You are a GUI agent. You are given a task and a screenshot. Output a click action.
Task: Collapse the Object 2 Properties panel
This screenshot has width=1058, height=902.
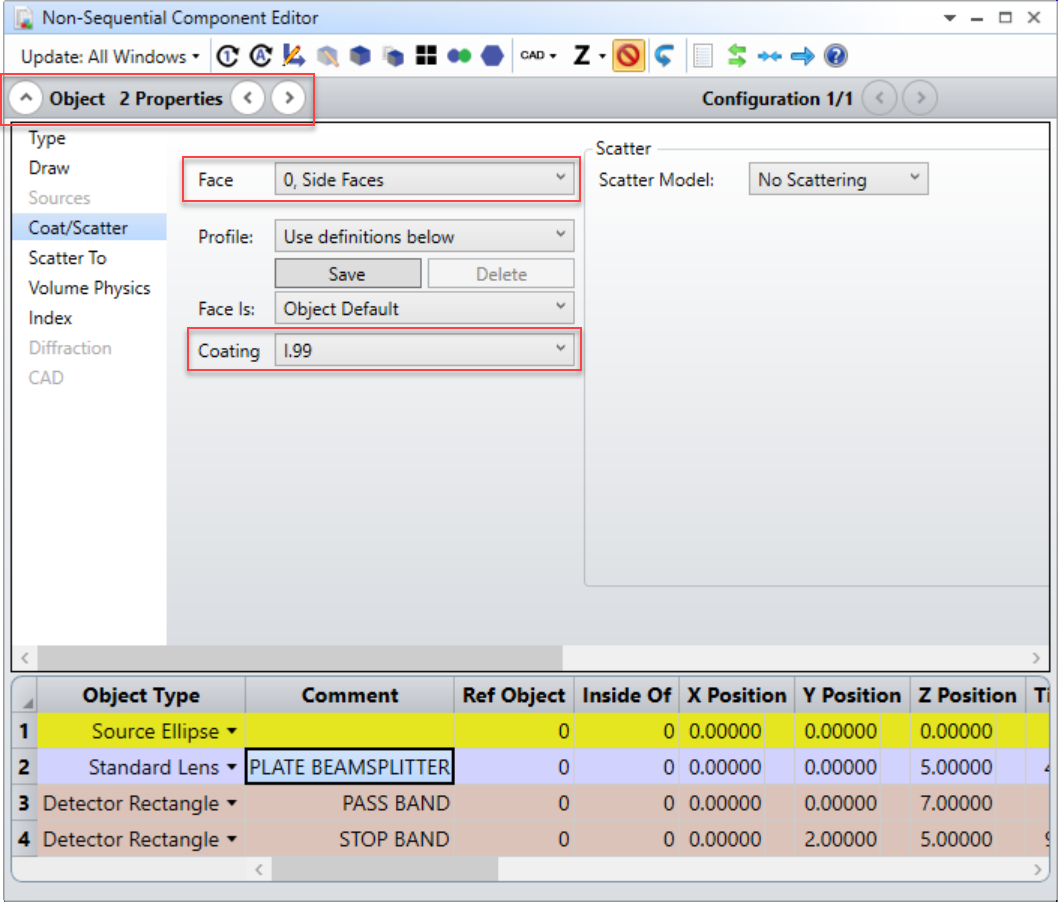(x=26, y=98)
